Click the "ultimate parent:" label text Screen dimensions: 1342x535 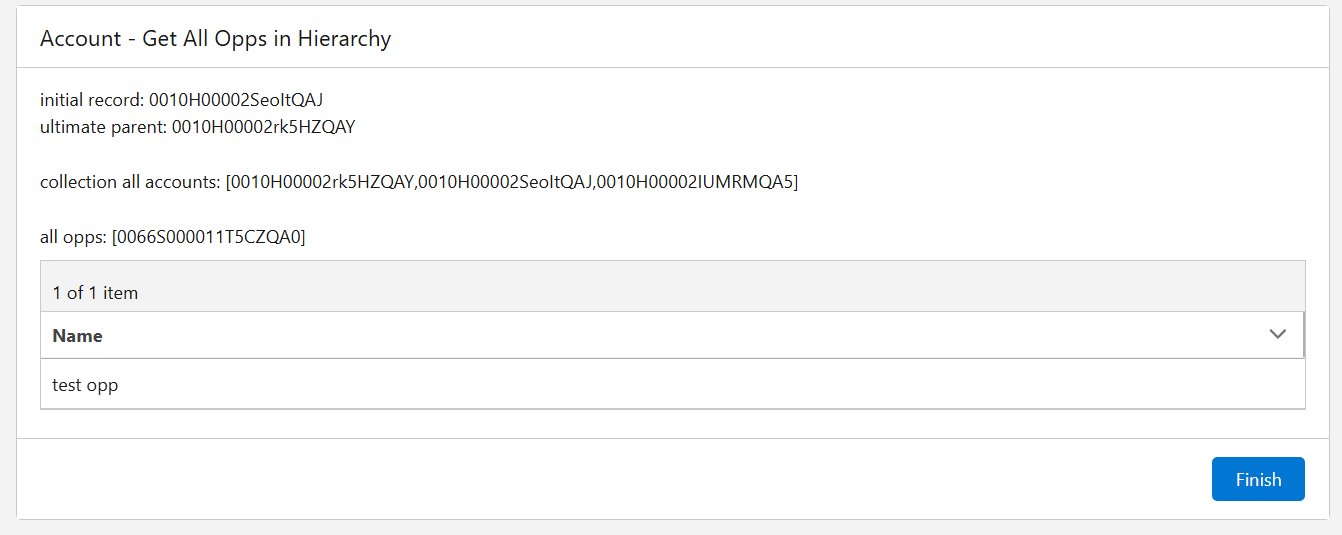pyautogui.click(x=103, y=127)
